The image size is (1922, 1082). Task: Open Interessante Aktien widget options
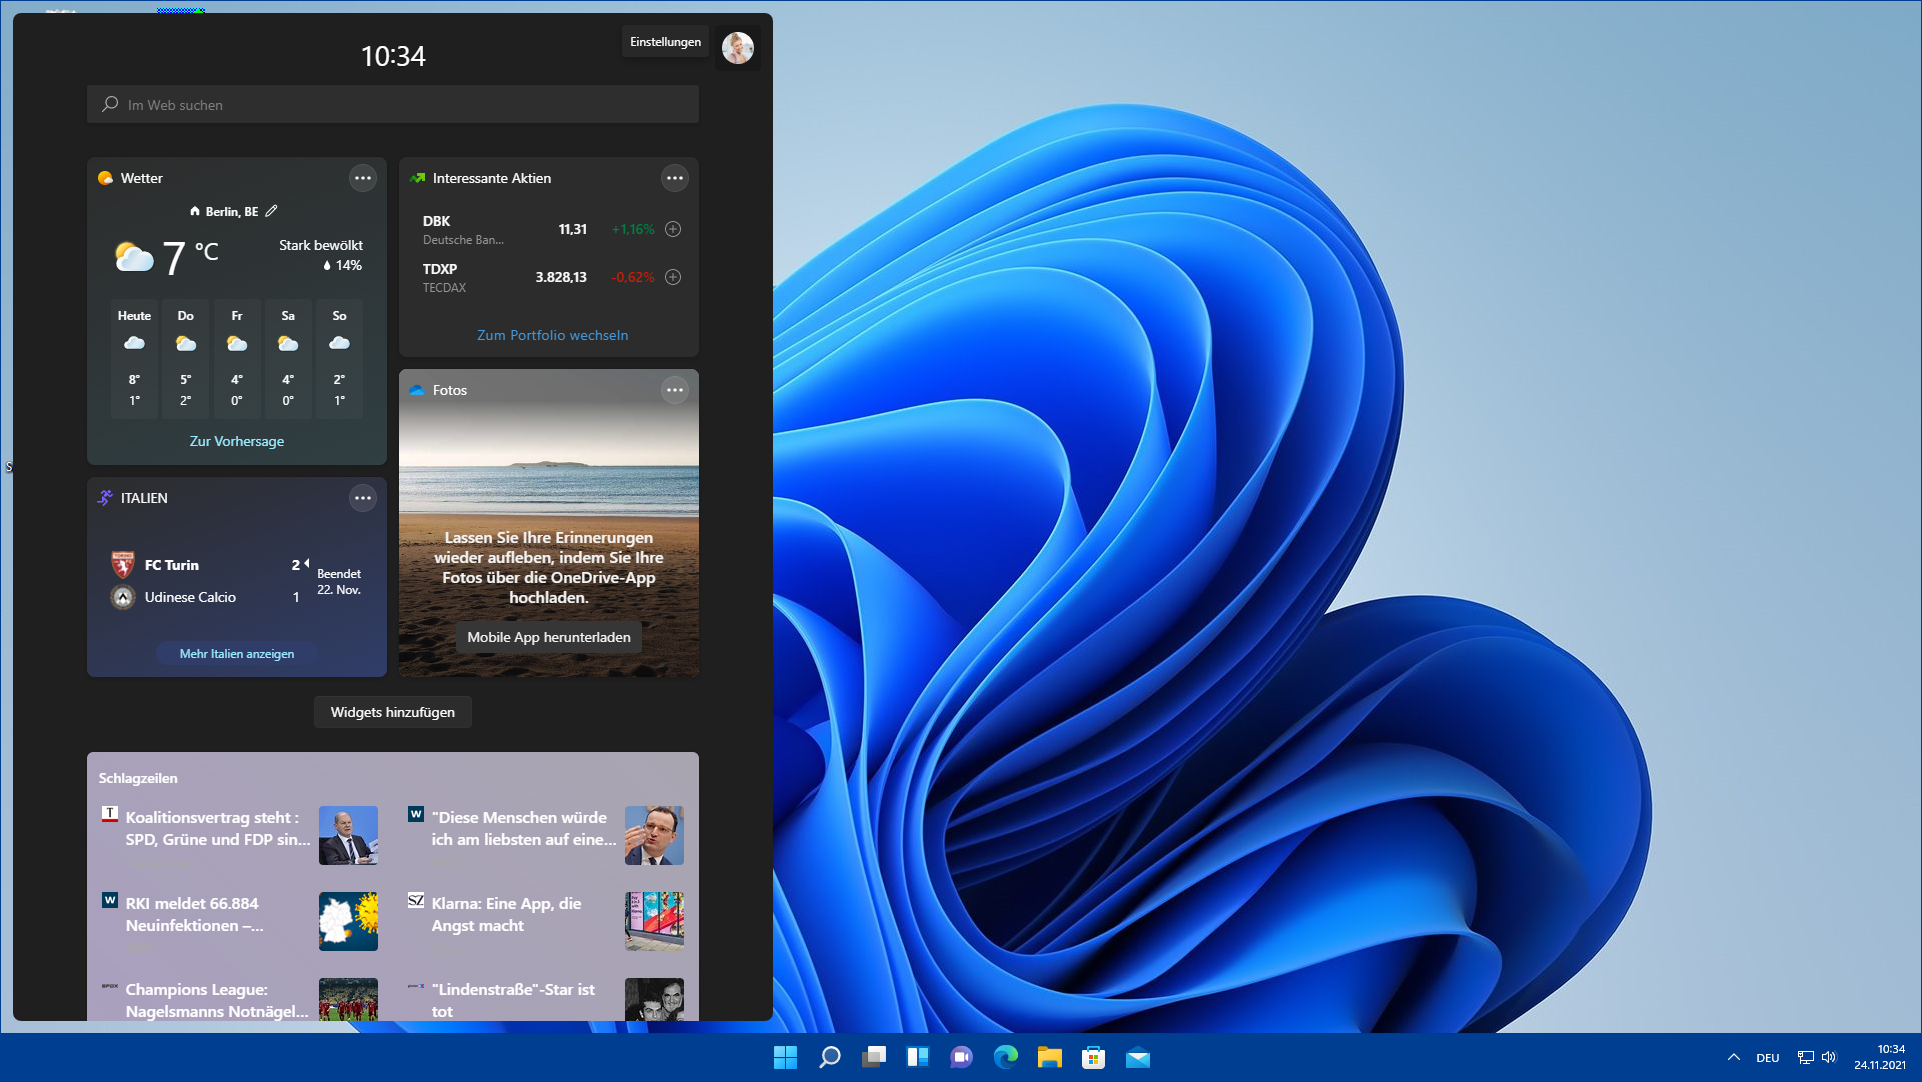click(x=675, y=178)
